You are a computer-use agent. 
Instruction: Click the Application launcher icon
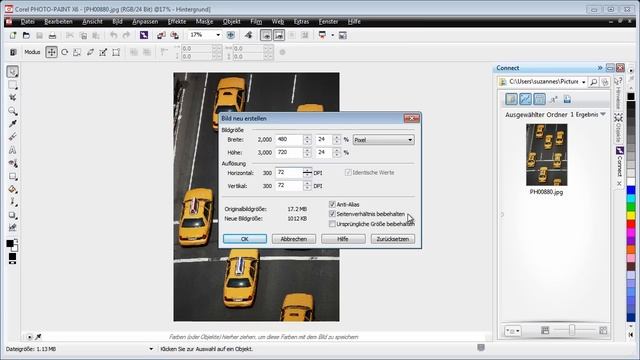click(x=322, y=36)
